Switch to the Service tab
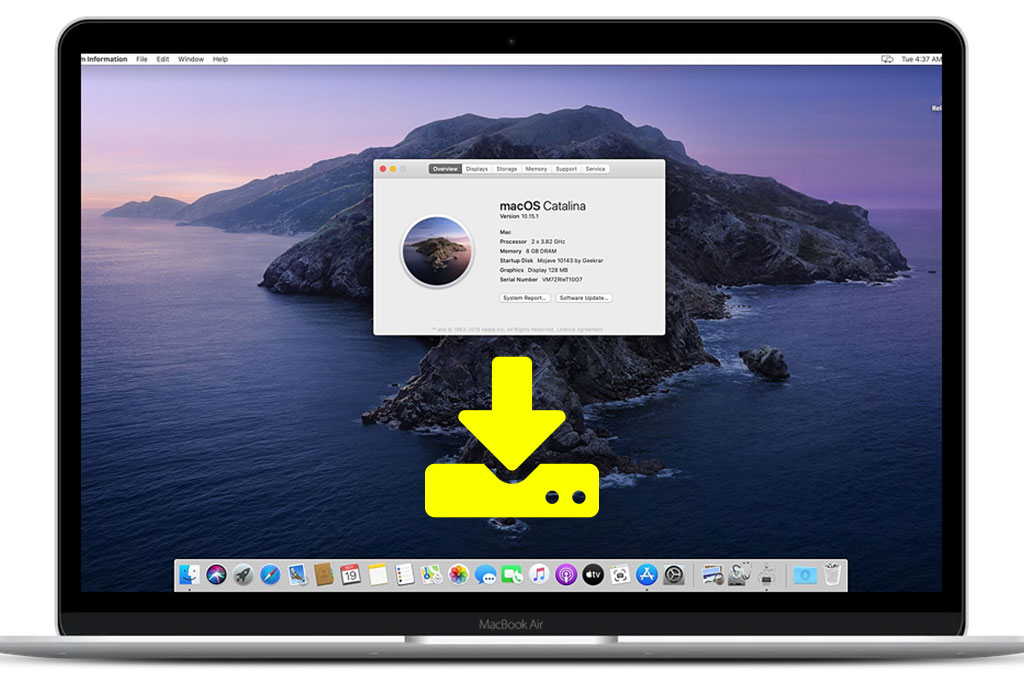 [x=595, y=168]
